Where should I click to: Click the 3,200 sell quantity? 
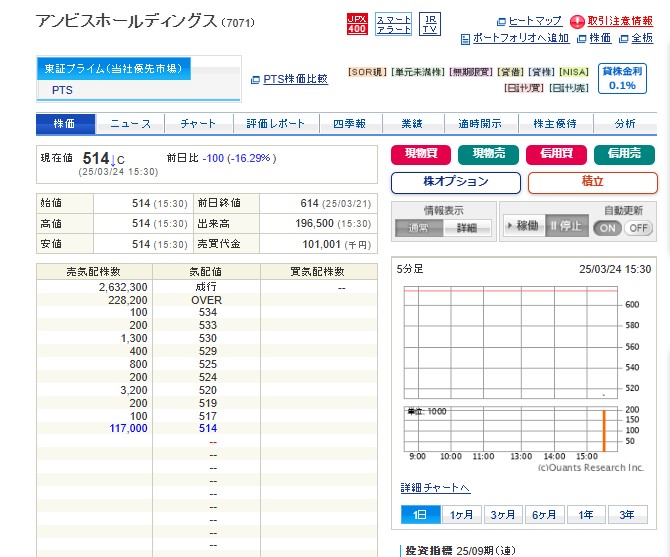tap(134, 390)
